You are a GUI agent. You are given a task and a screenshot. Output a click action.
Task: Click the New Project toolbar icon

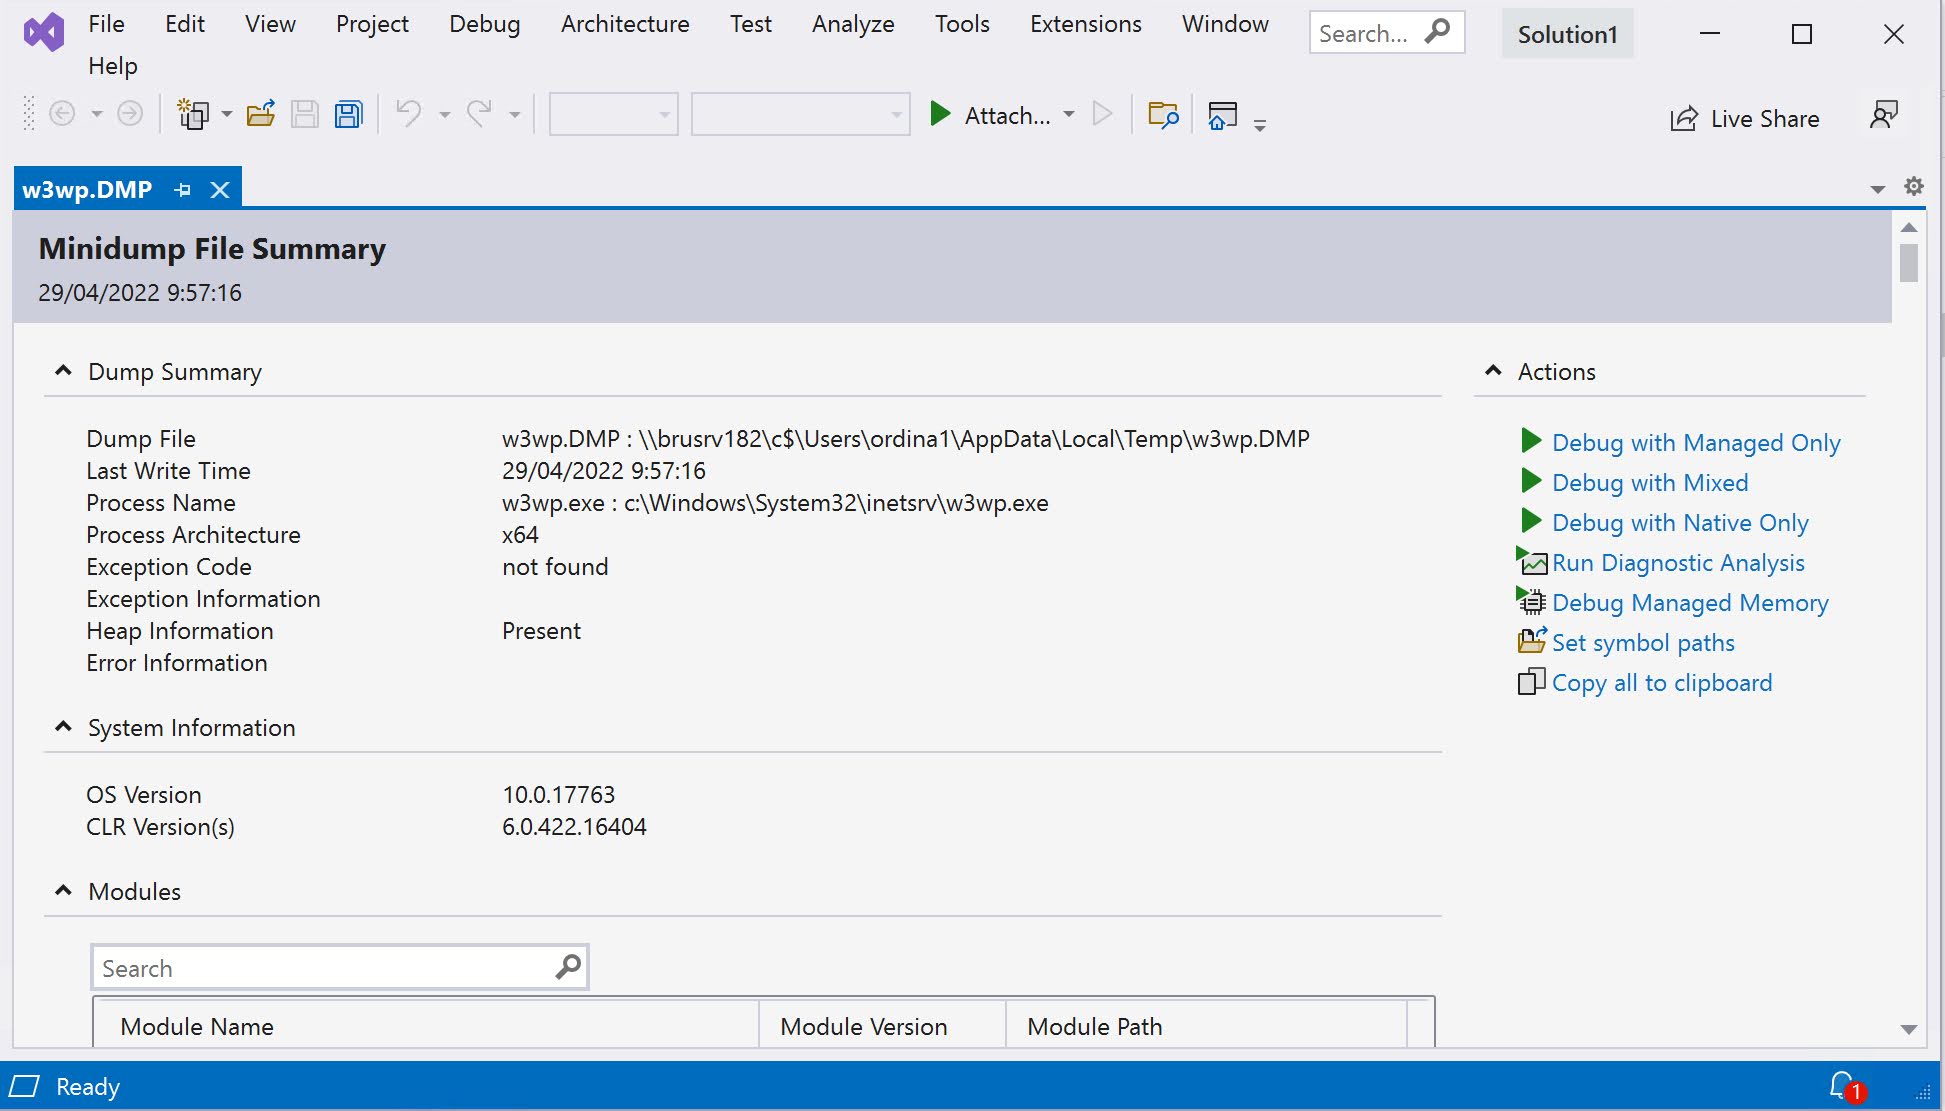click(193, 115)
